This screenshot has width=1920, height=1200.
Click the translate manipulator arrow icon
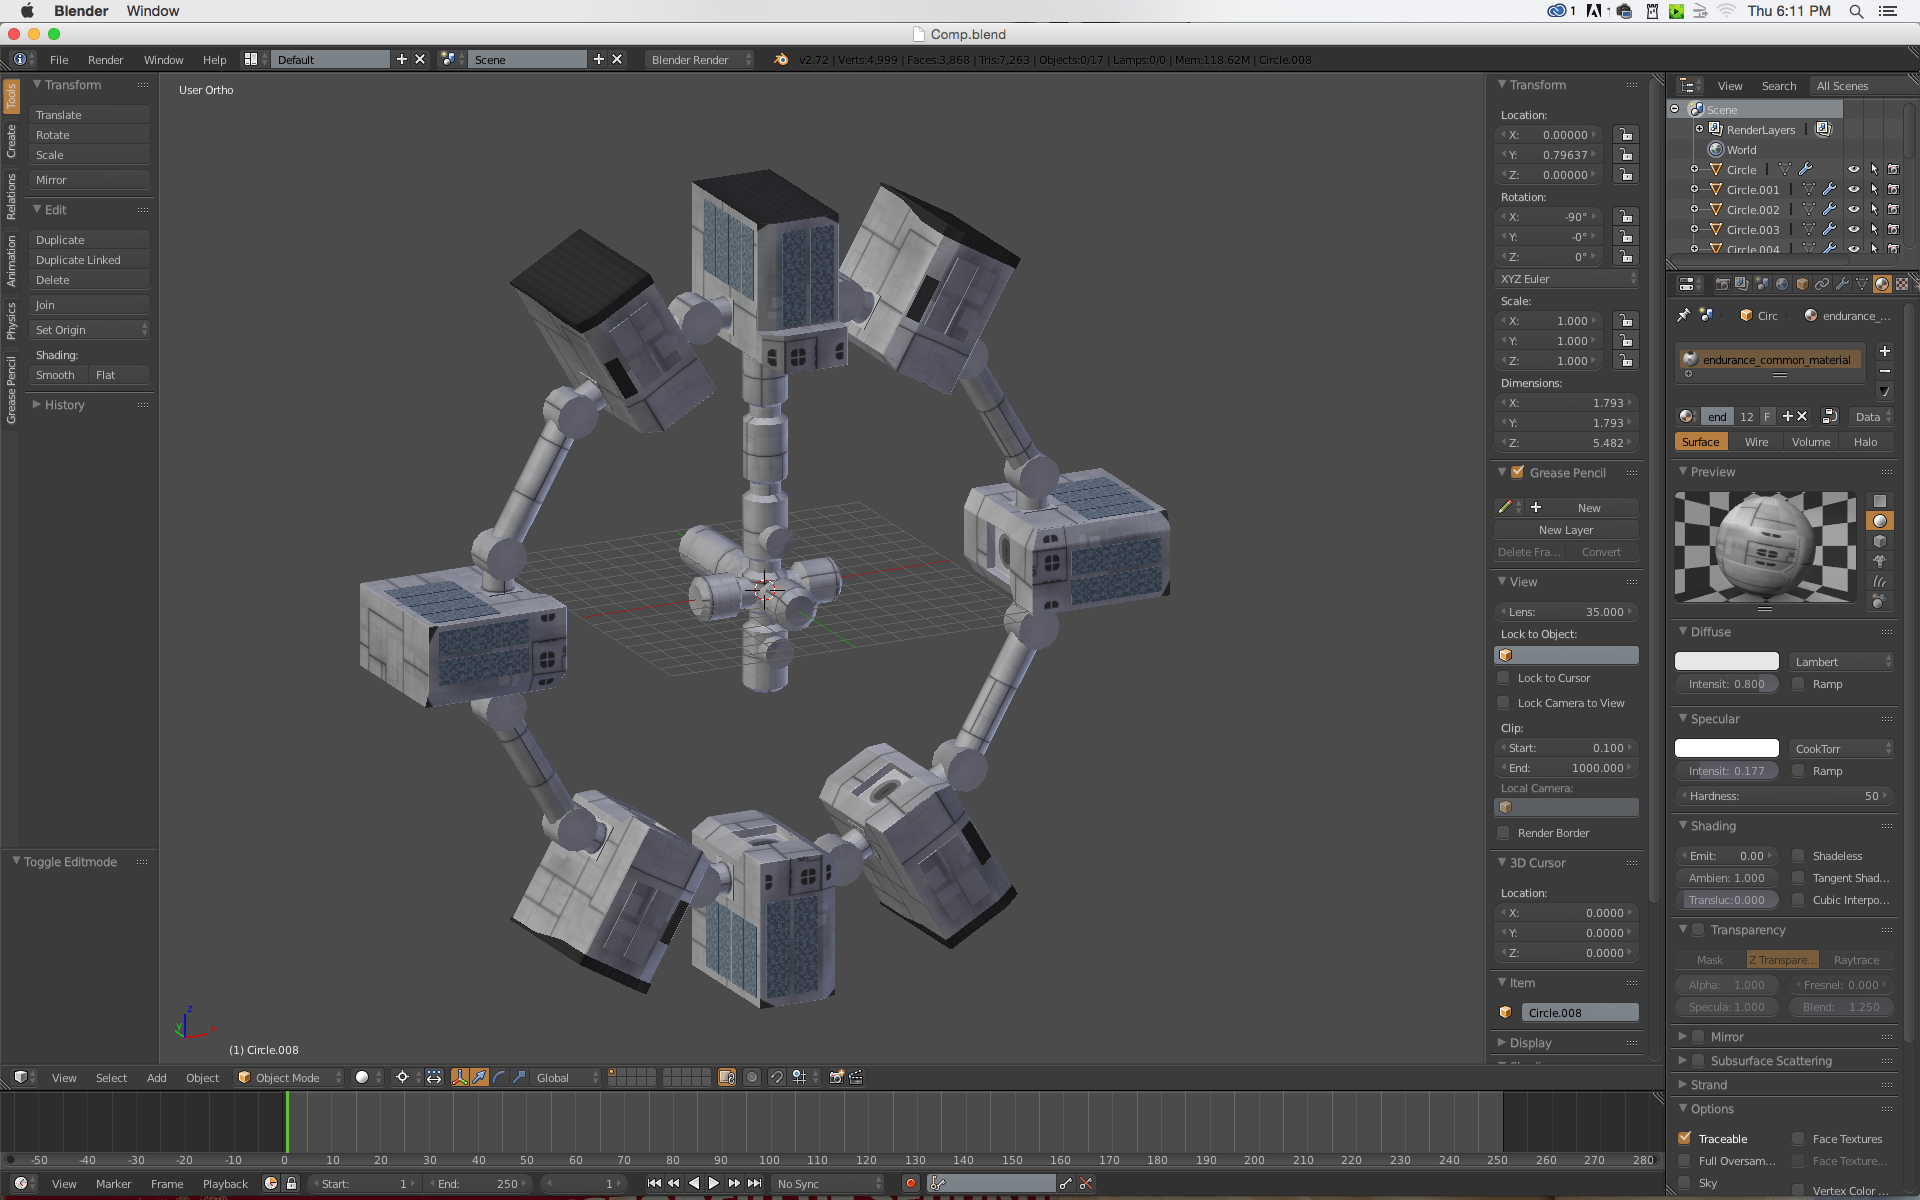coord(480,1077)
